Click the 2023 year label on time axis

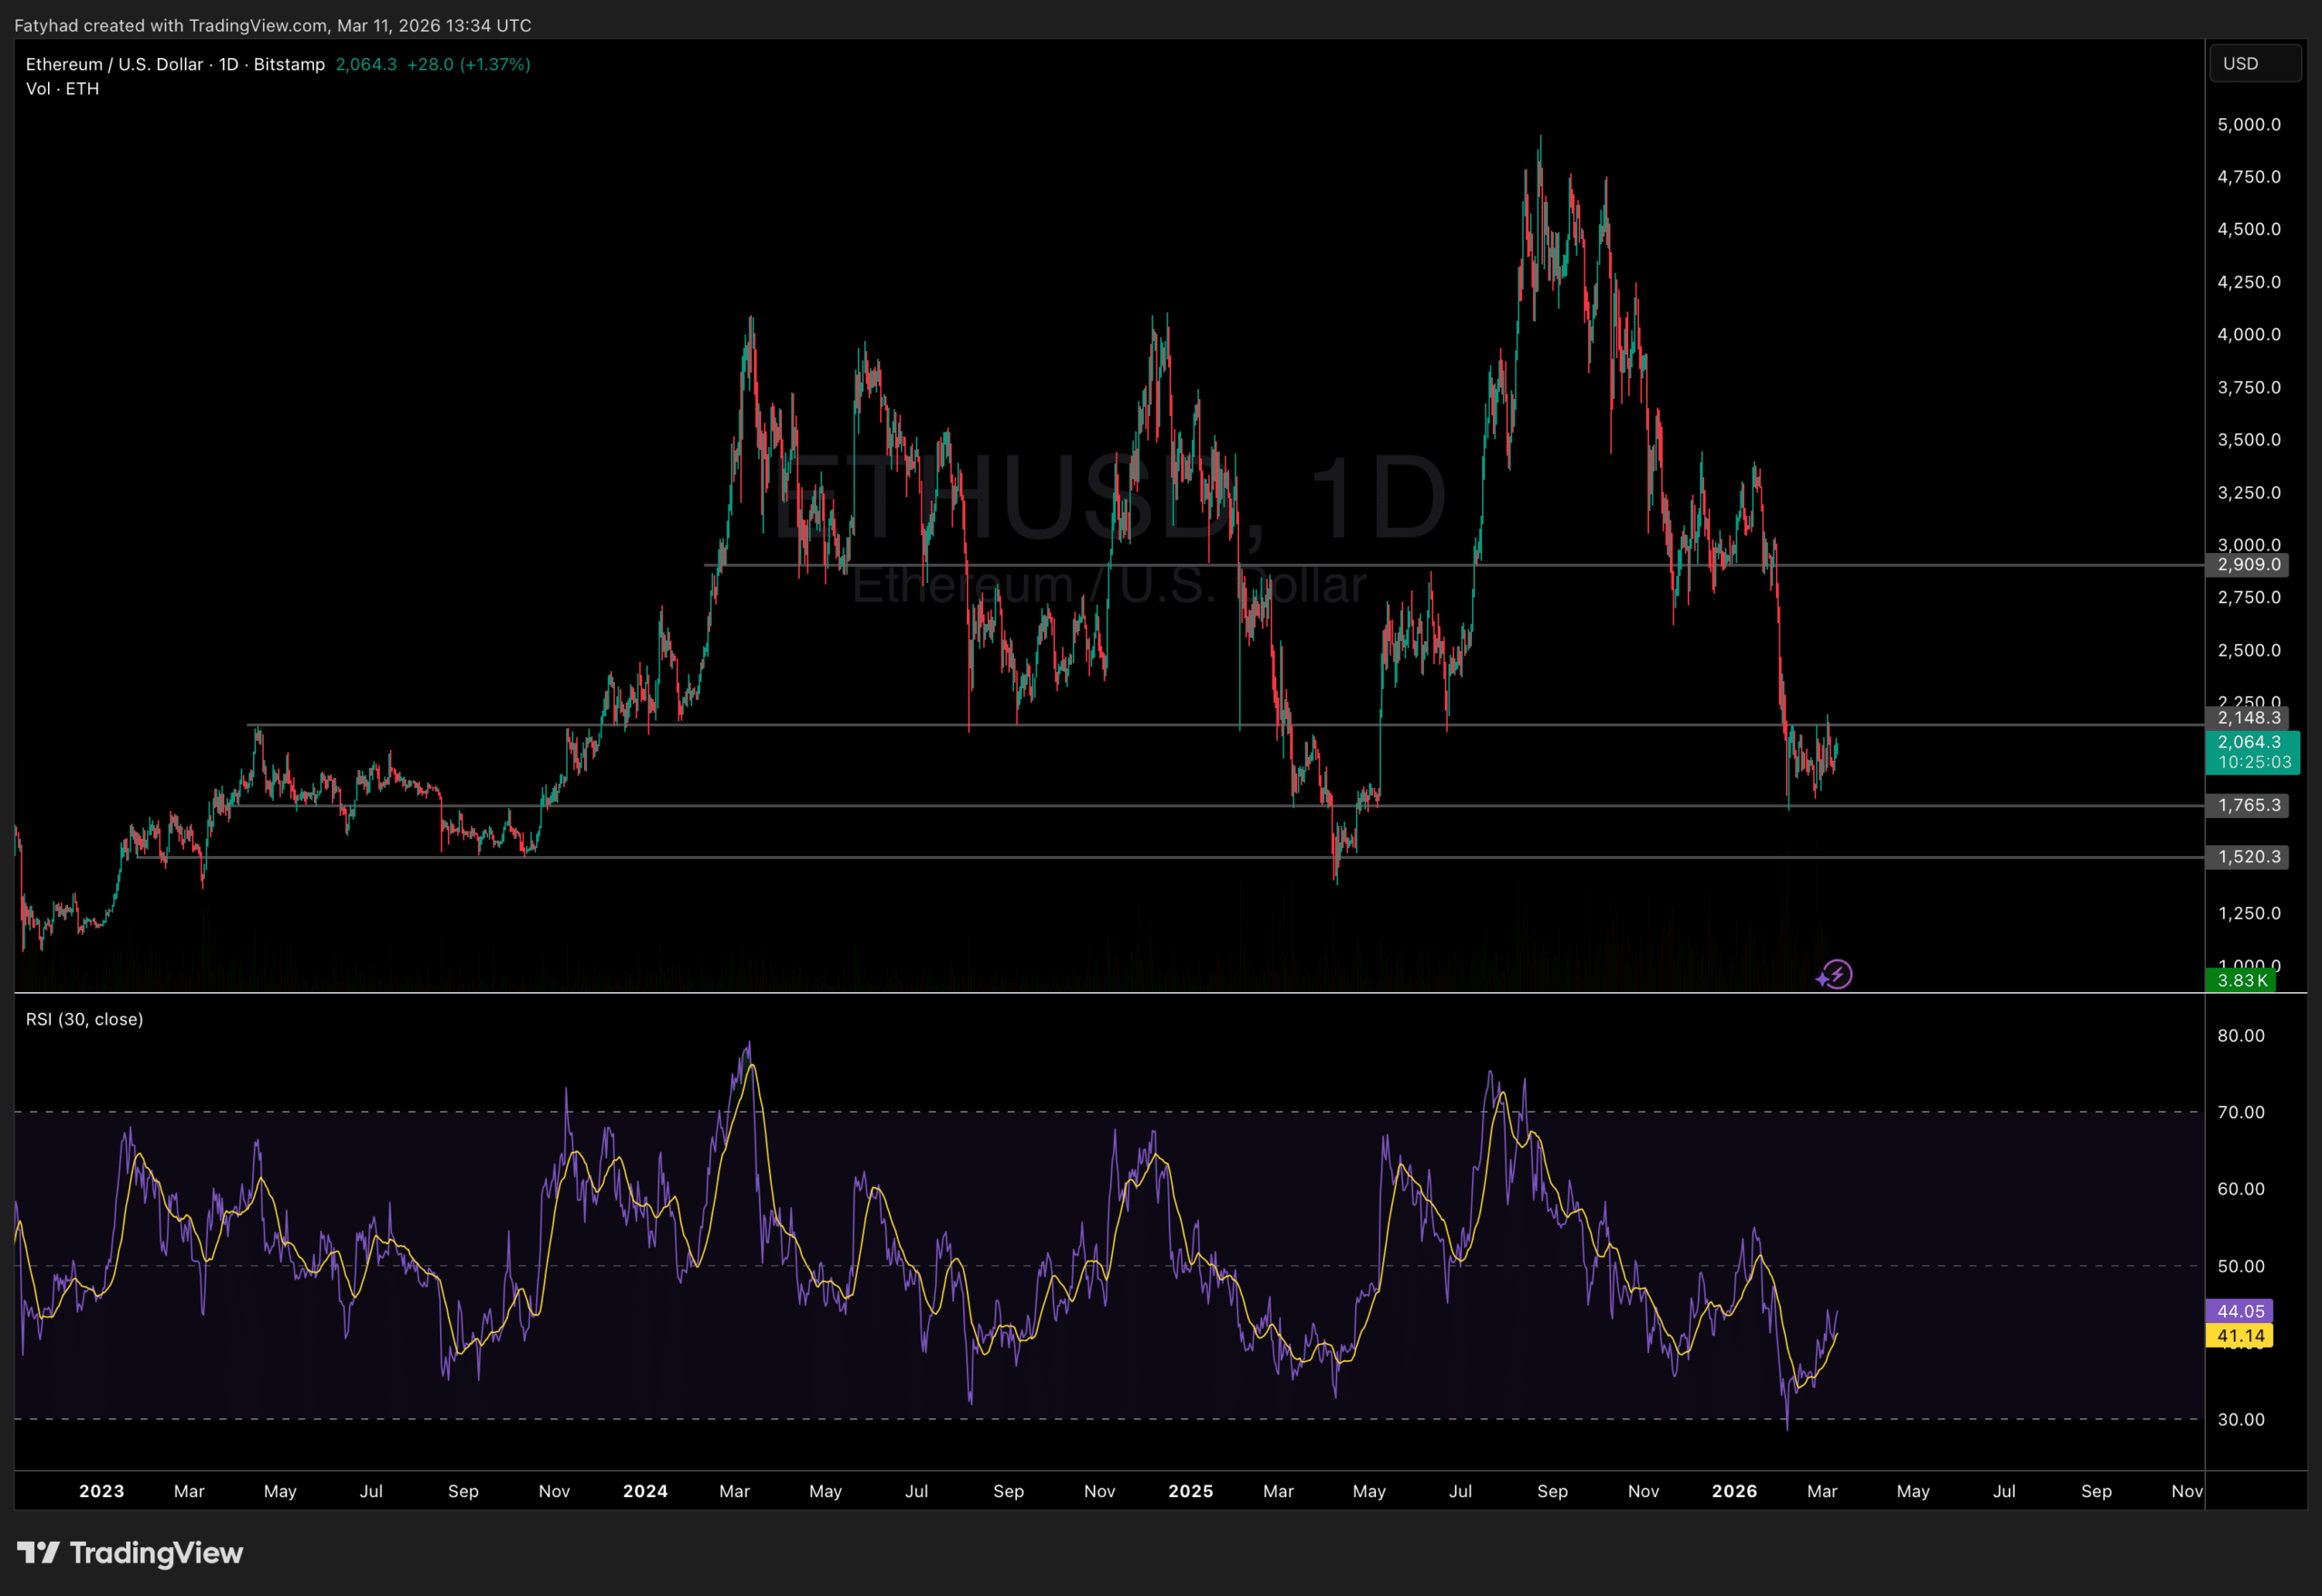point(101,1492)
